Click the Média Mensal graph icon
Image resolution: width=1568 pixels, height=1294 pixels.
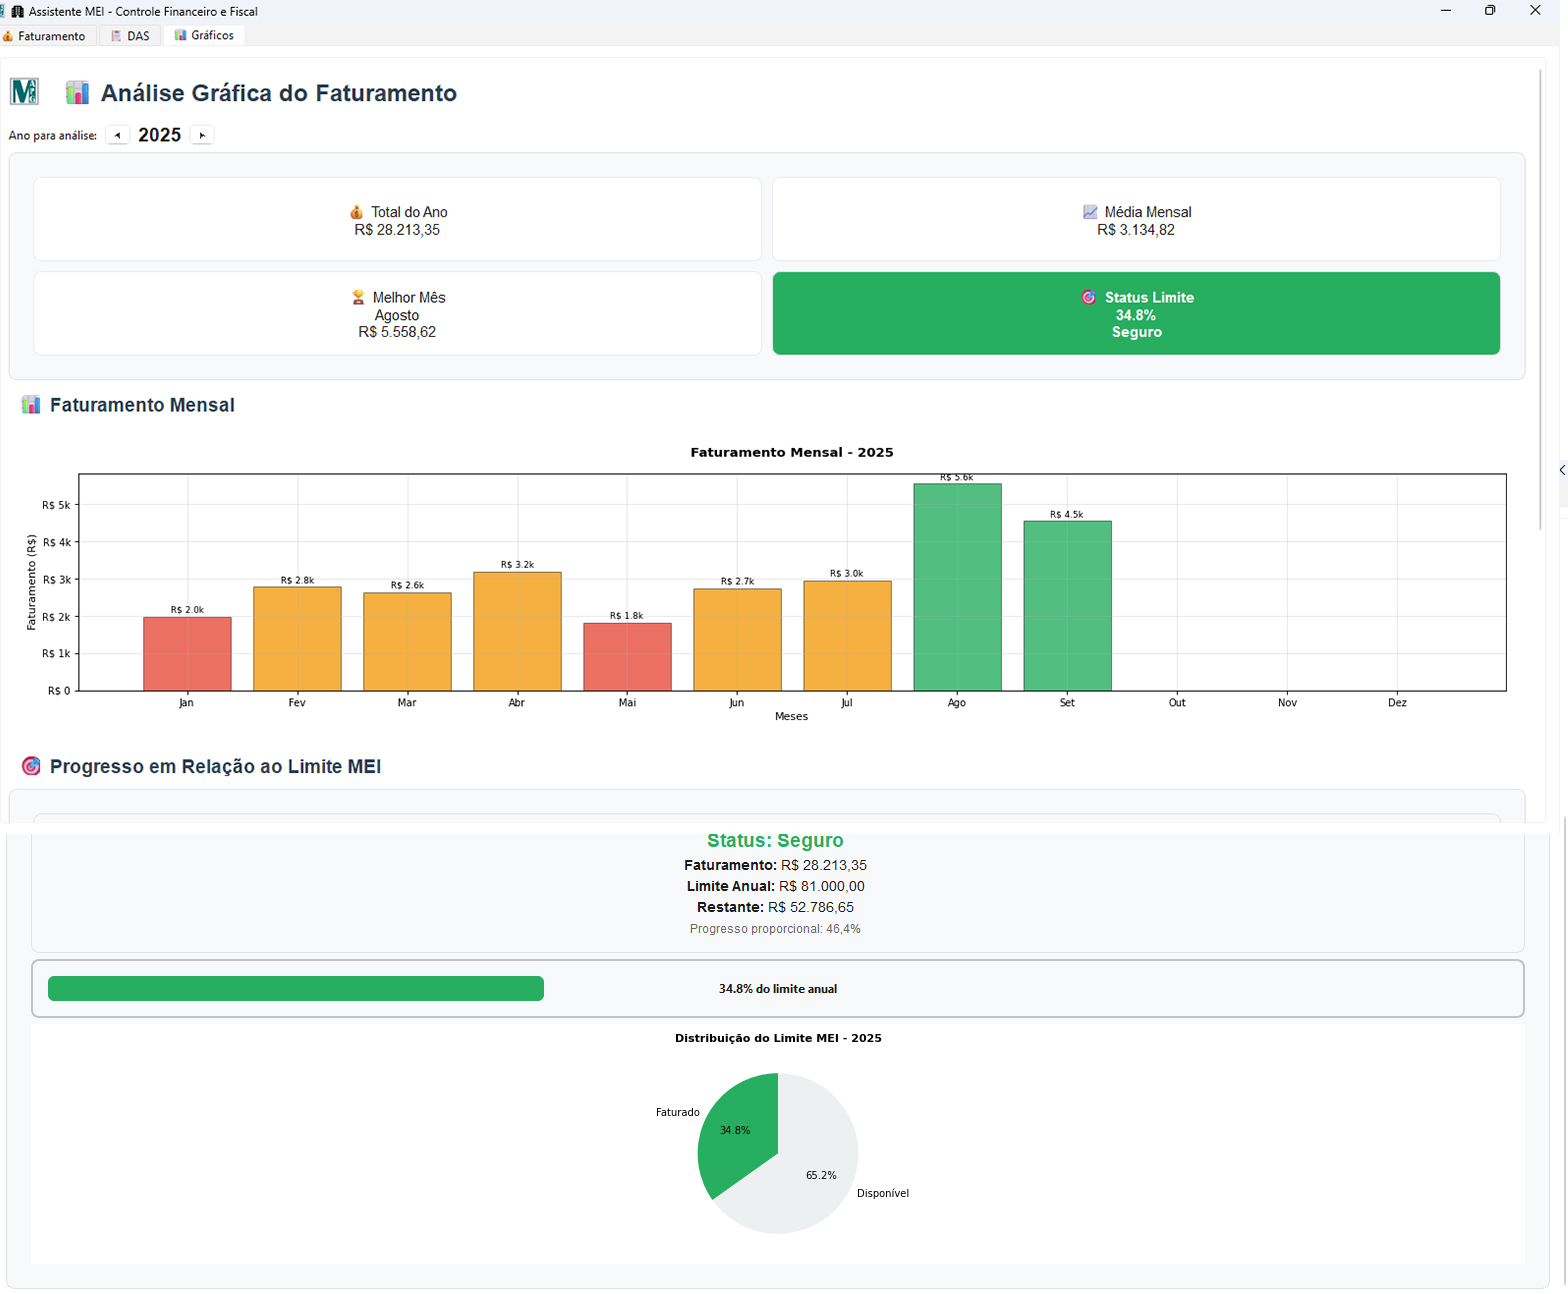(x=1090, y=212)
